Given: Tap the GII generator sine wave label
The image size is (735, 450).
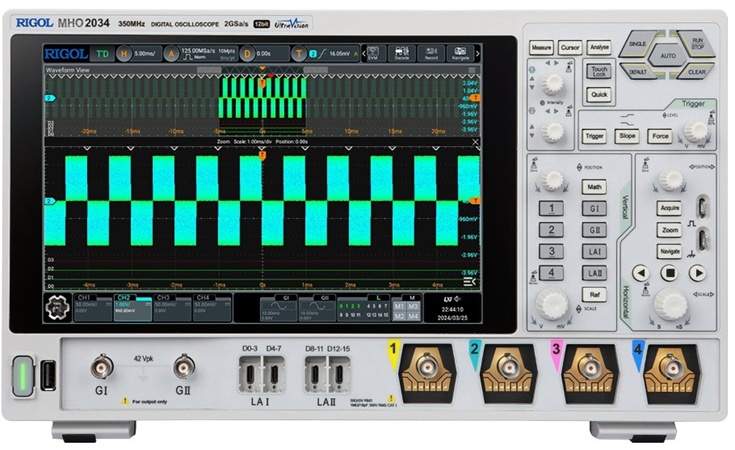Looking at the screenshot, I should pyautogui.click(x=317, y=308).
